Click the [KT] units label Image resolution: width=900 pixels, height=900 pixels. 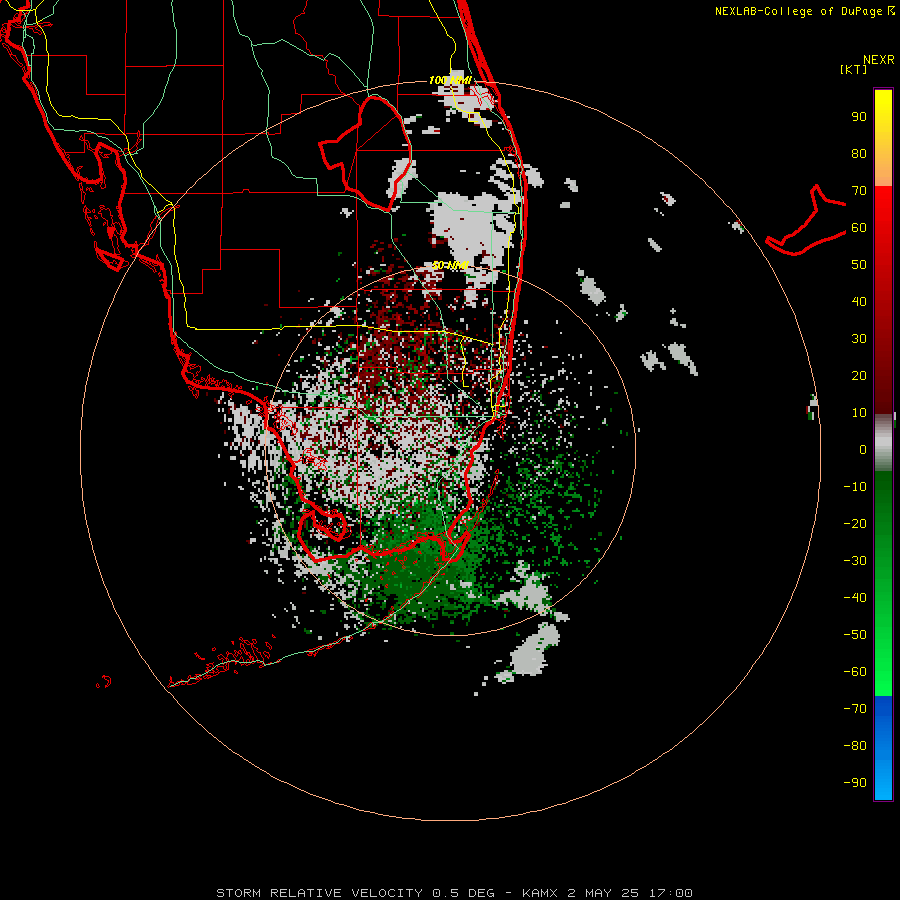pyautogui.click(x=853, y=69)
